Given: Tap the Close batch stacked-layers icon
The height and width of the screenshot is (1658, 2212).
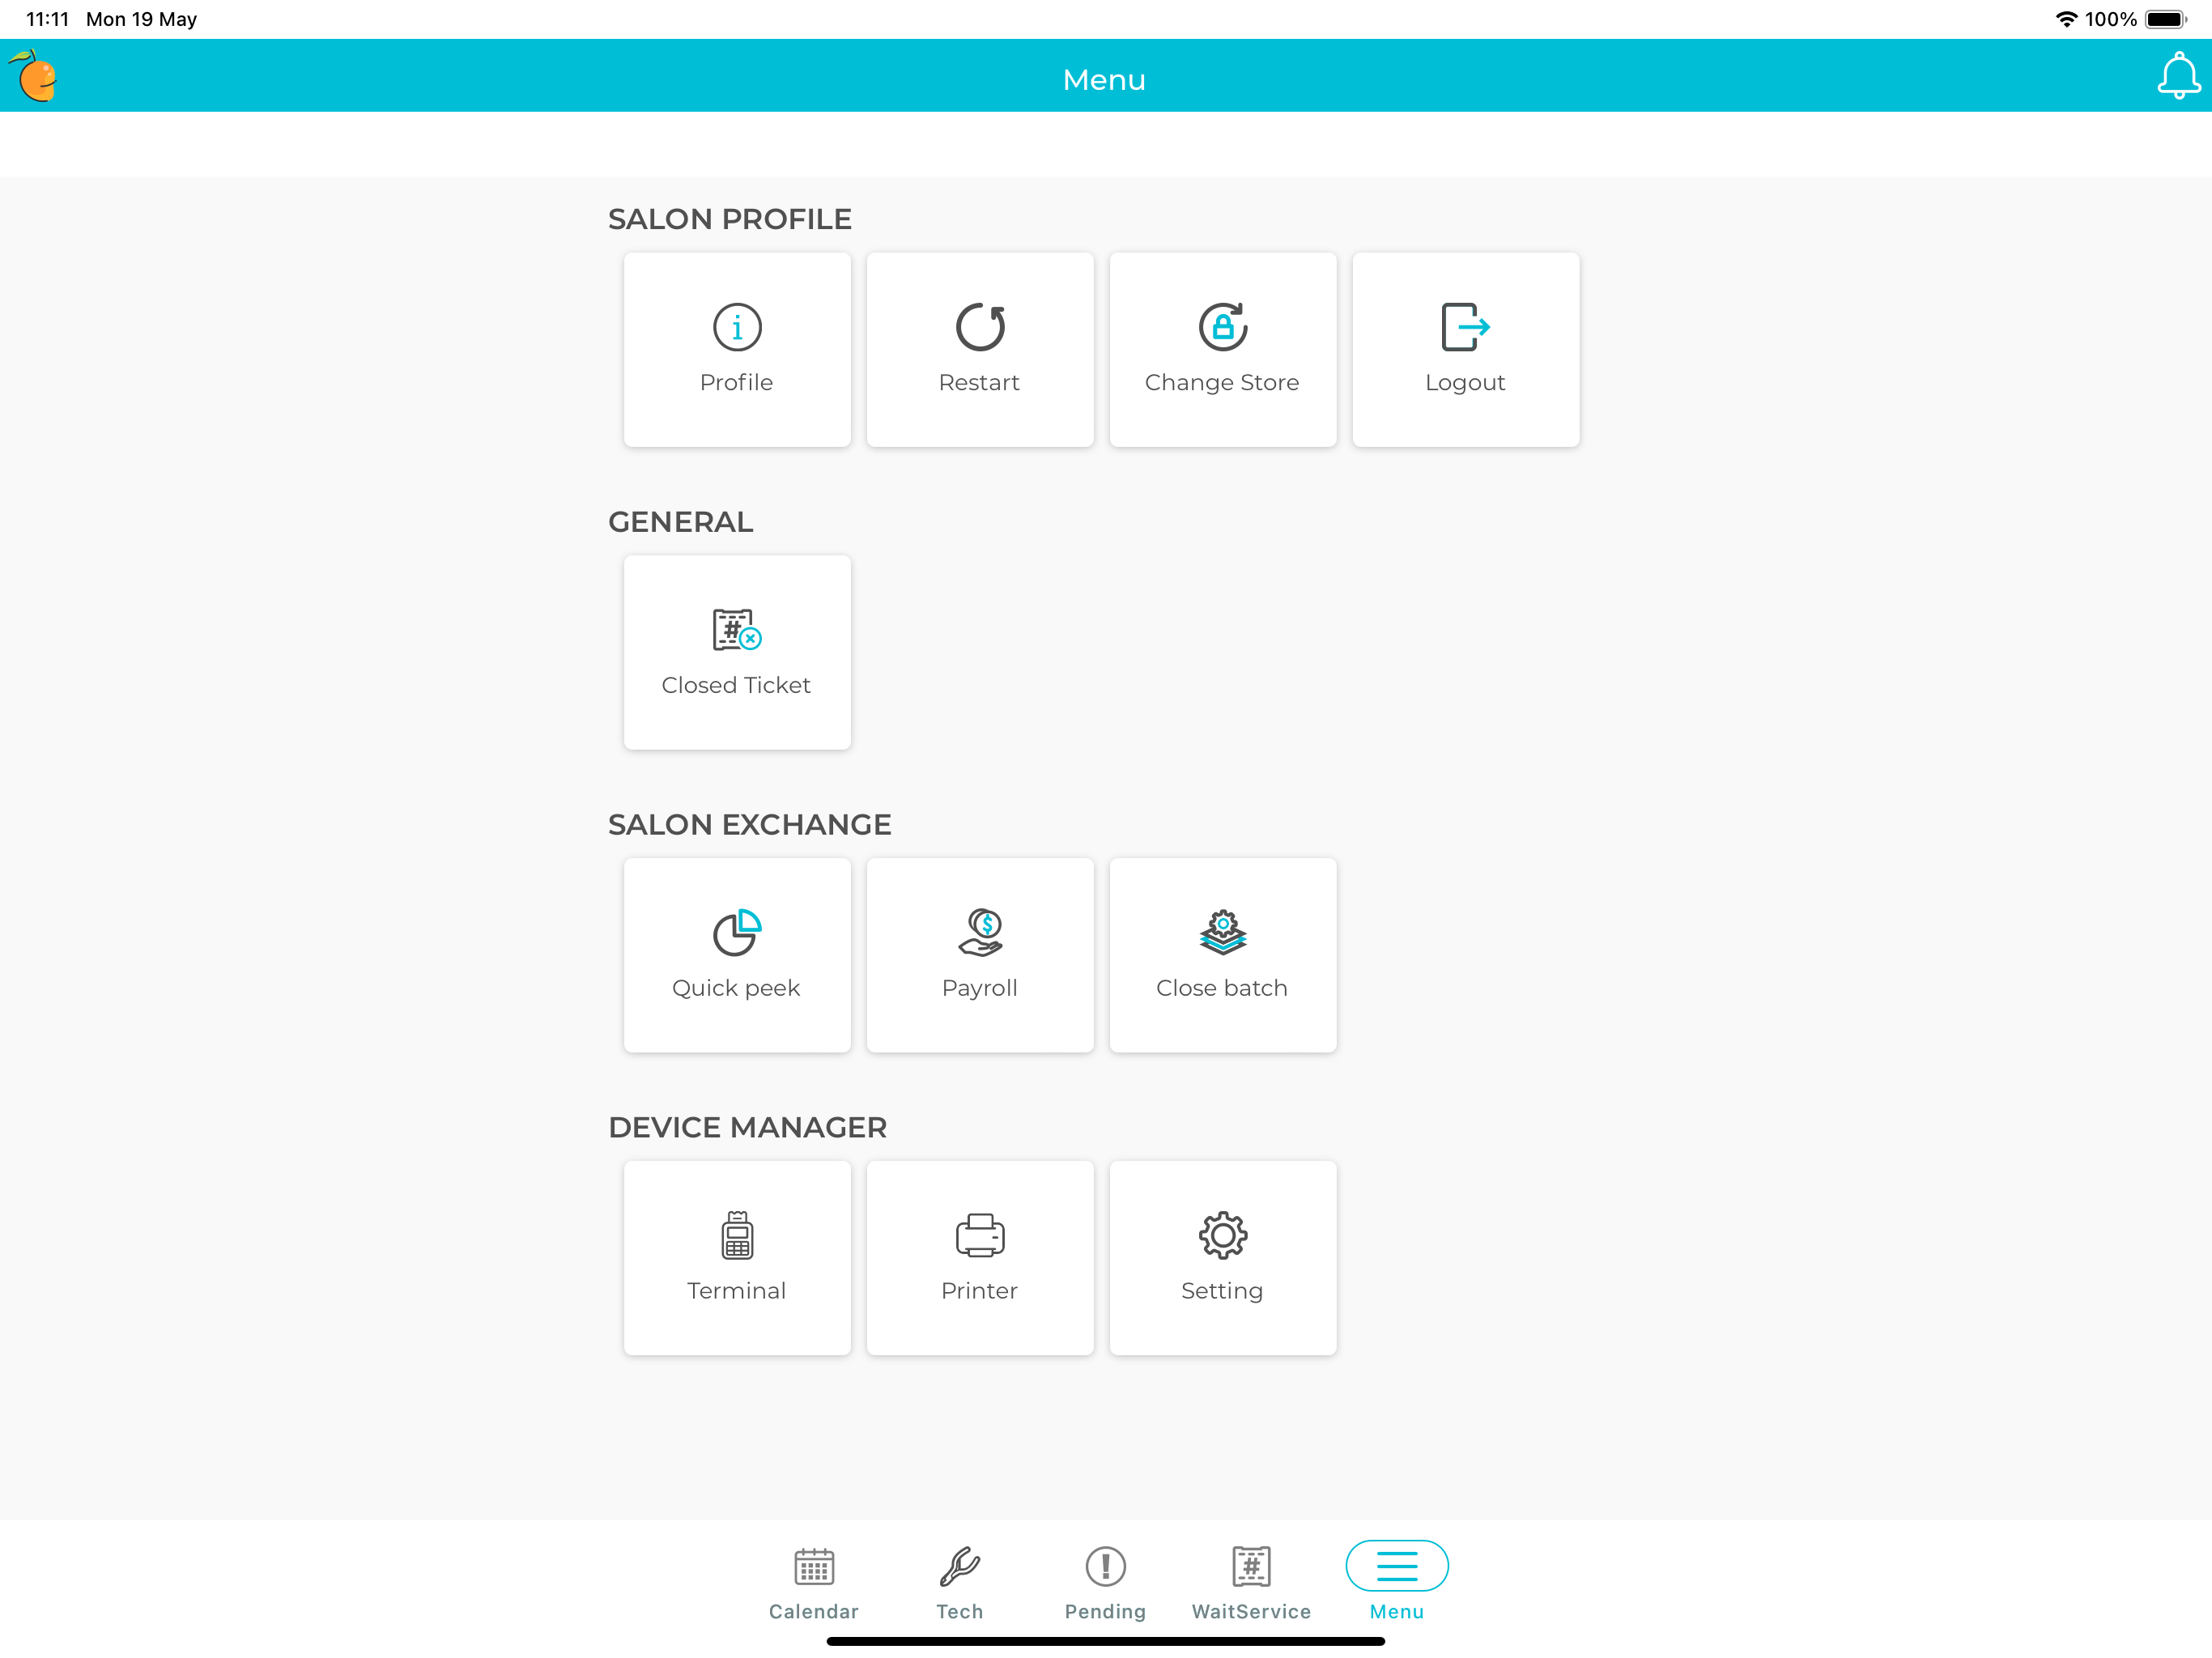Looking at the screenshot, I should (x=1223, y=933).
